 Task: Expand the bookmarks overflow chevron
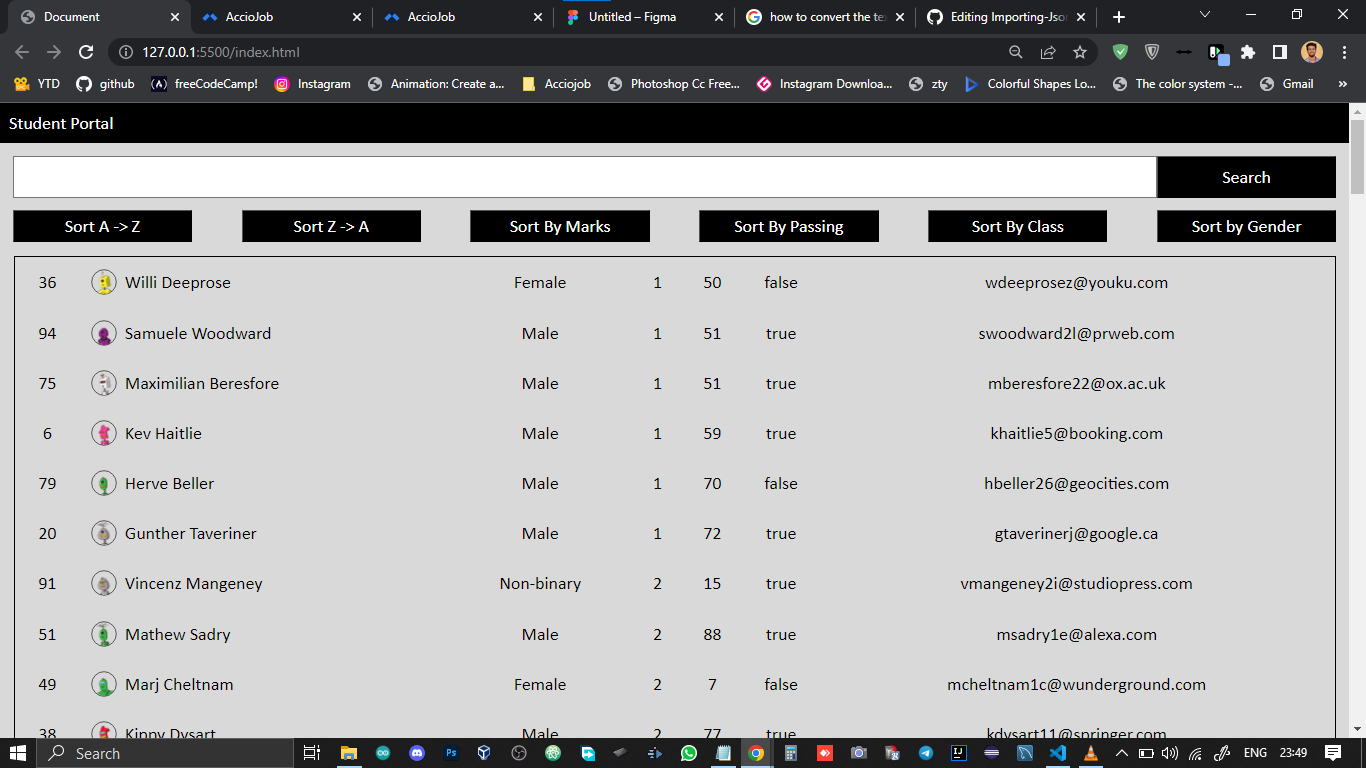point(1343,84)
